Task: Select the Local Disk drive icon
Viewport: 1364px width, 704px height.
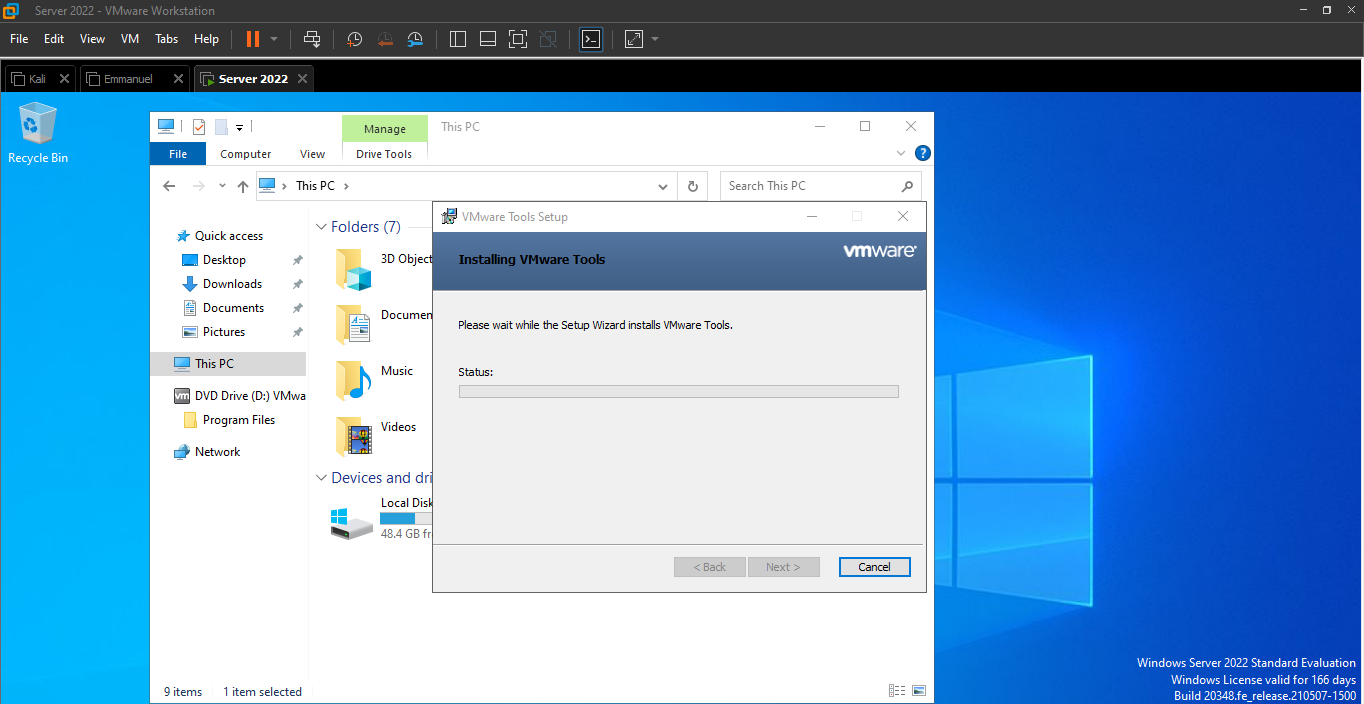Action: [352, 522]
